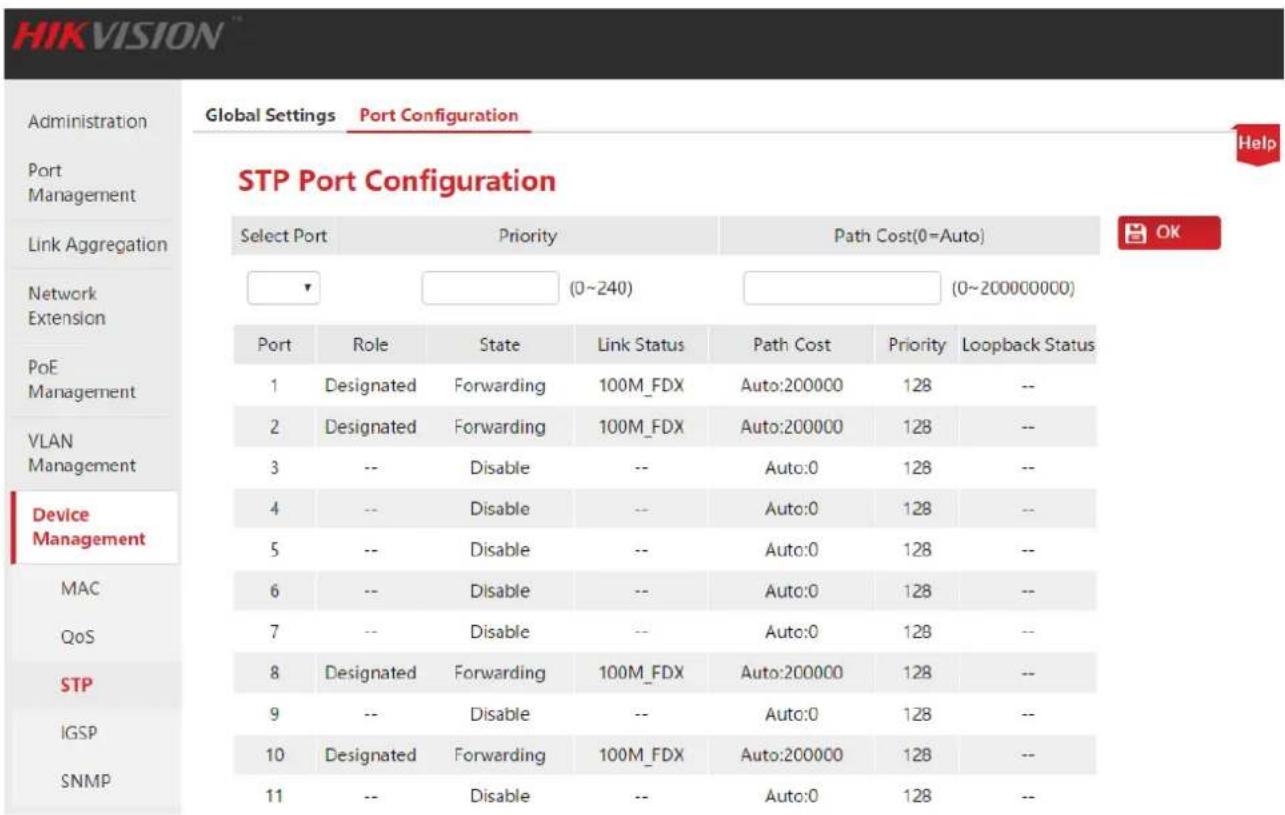Select the Port Configuration tab
Screen dimensions: 1285x815
[x=439, y=115]
